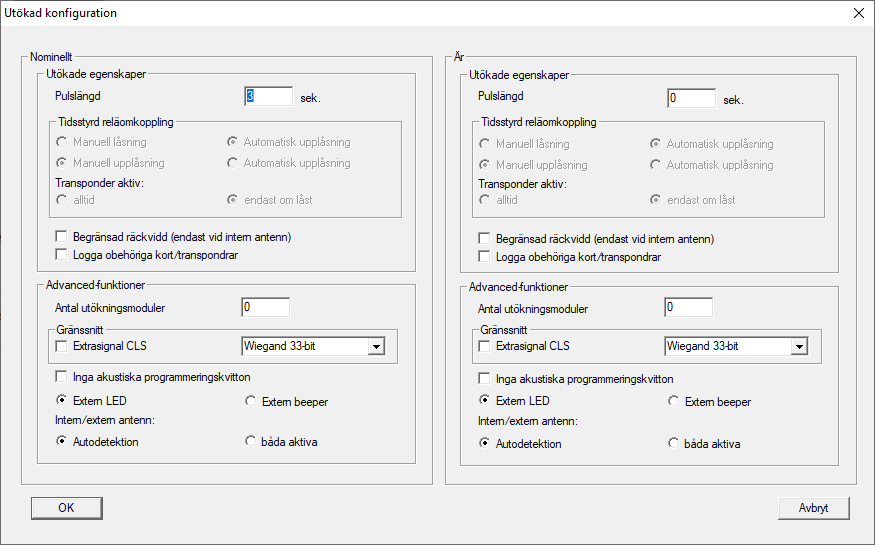Tick Inga akustiska programmeringskvitton under Nominellt

pos(62,378)
